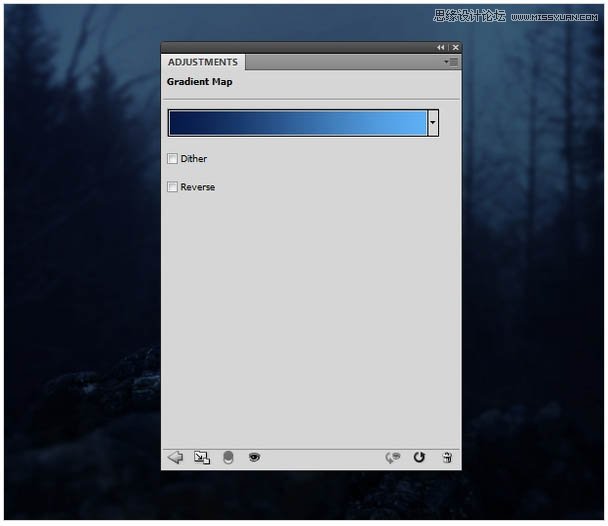Viewport: 608px width, 526px height.
Task: Open the Adjustments panel options menu
Action: (x=451, y=62)
